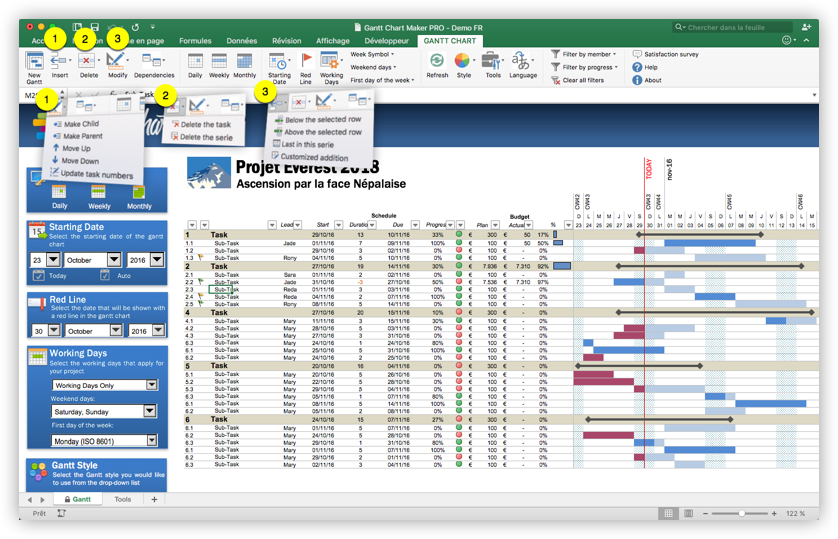This screenshot has height=539, width=838.
Task: Click the share user icon in title bar
Action: 806,27
